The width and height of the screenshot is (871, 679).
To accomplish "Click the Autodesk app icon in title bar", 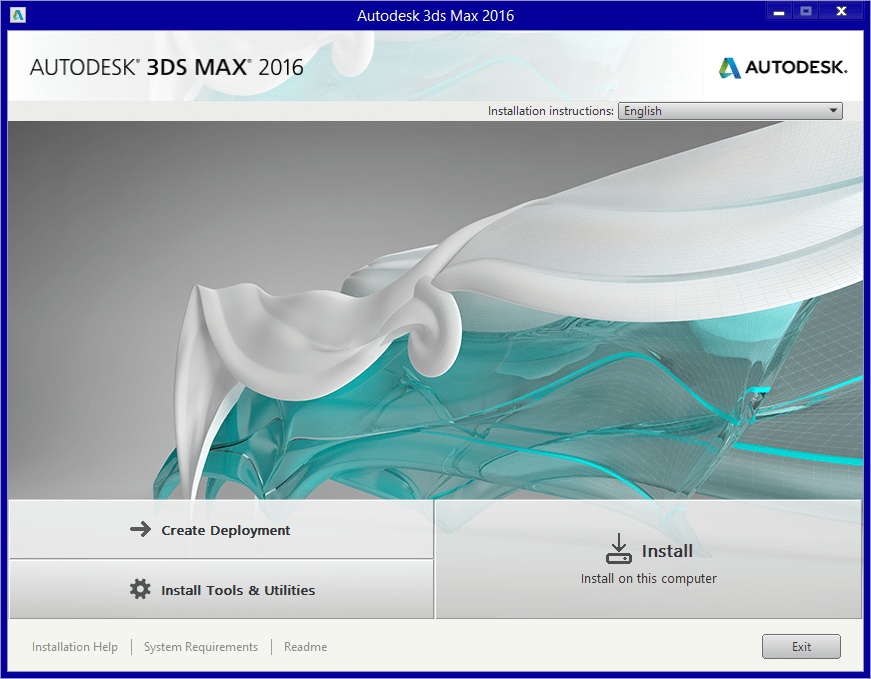I will [x=18, y=15].
